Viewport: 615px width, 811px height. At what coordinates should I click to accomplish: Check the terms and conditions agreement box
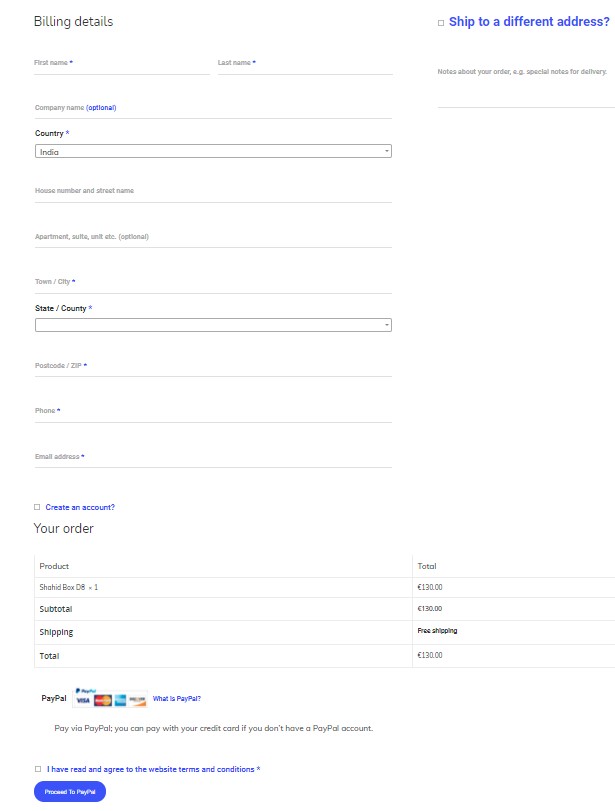tap(38, 769)
